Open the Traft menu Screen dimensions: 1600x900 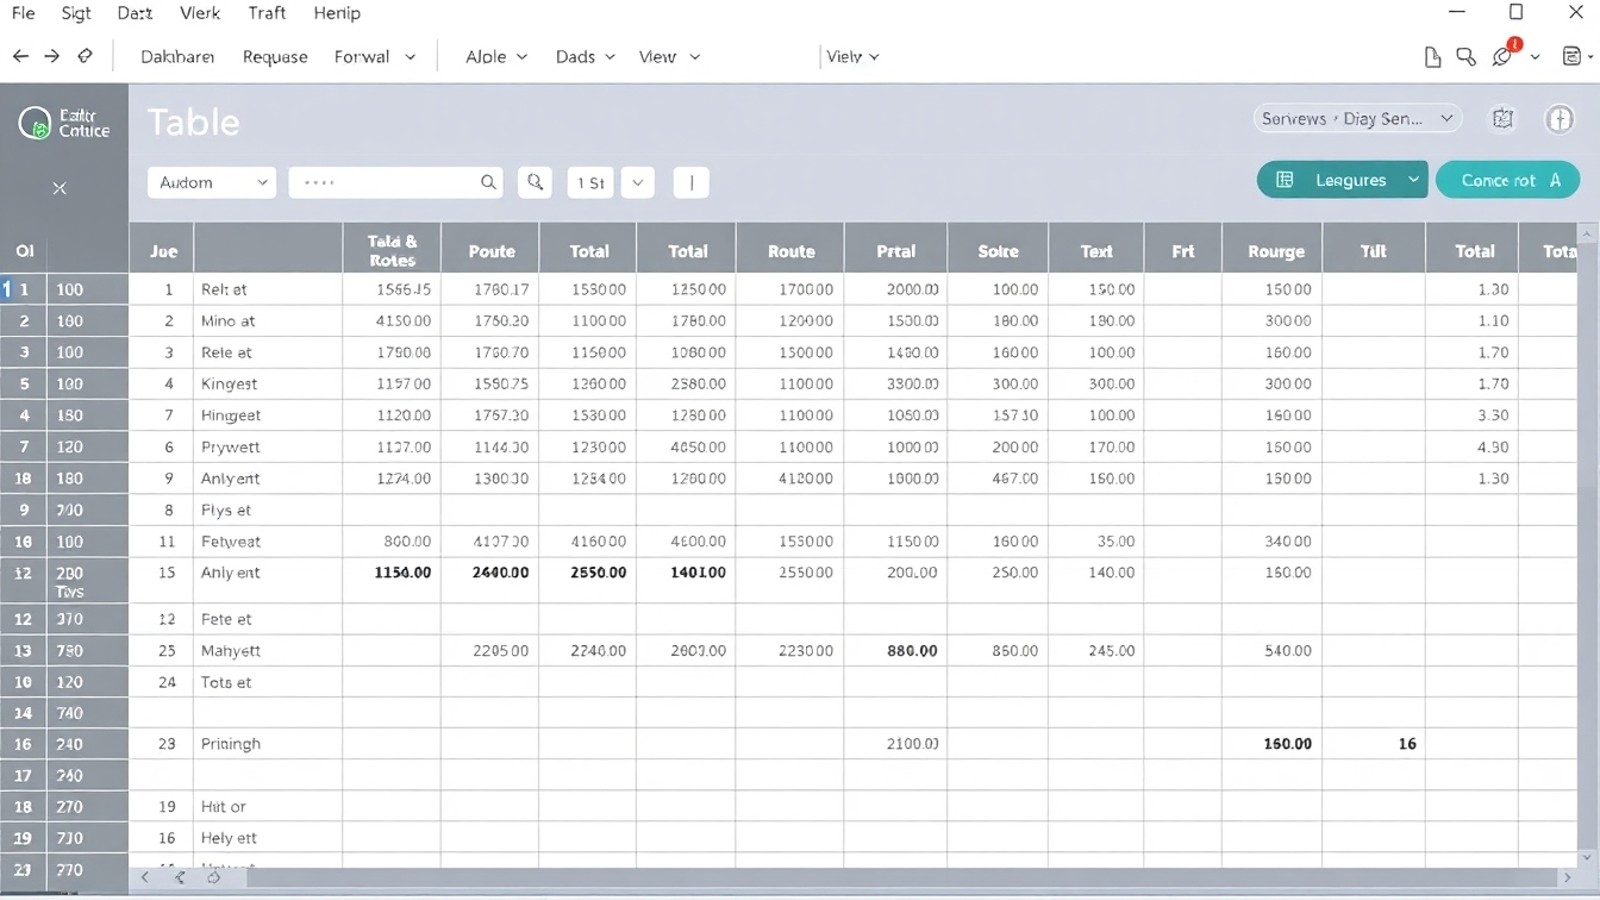click(x=267, y=13)
